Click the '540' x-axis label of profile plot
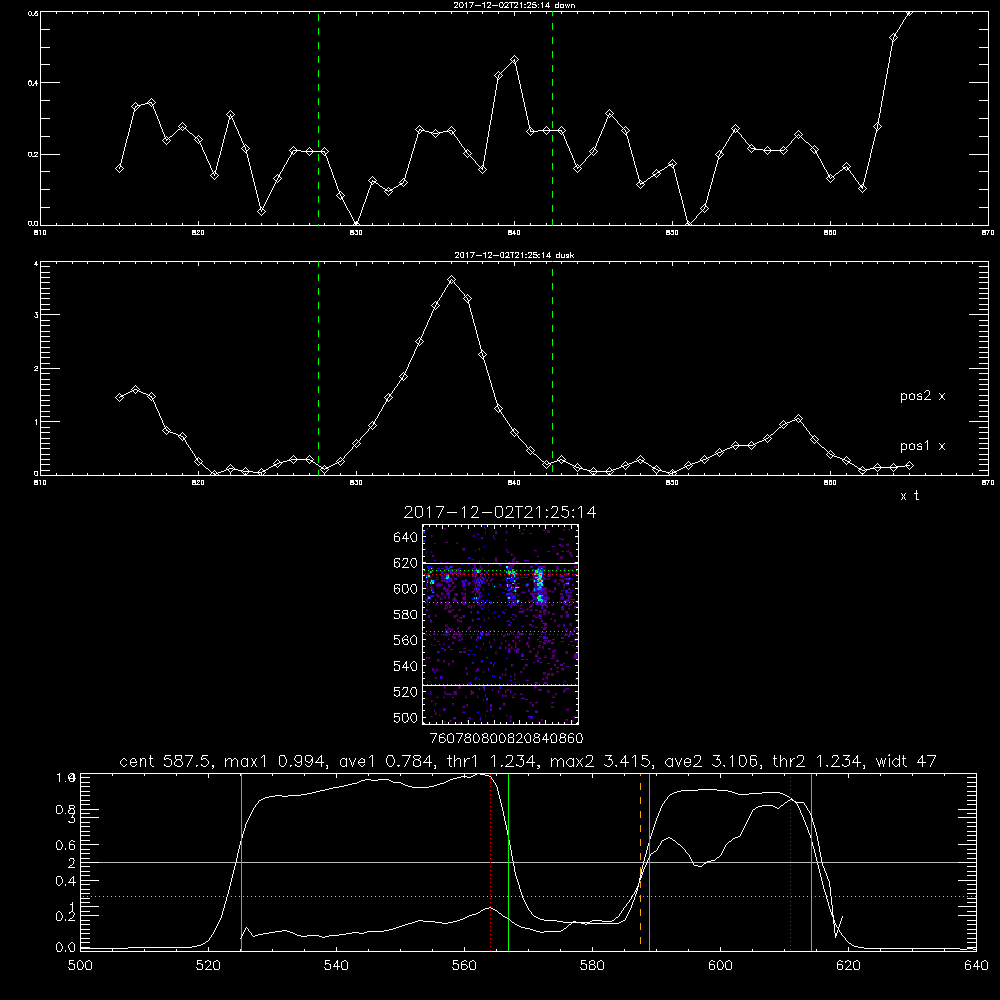Viewport: 1000px width, 1000px height. (336, 966)
